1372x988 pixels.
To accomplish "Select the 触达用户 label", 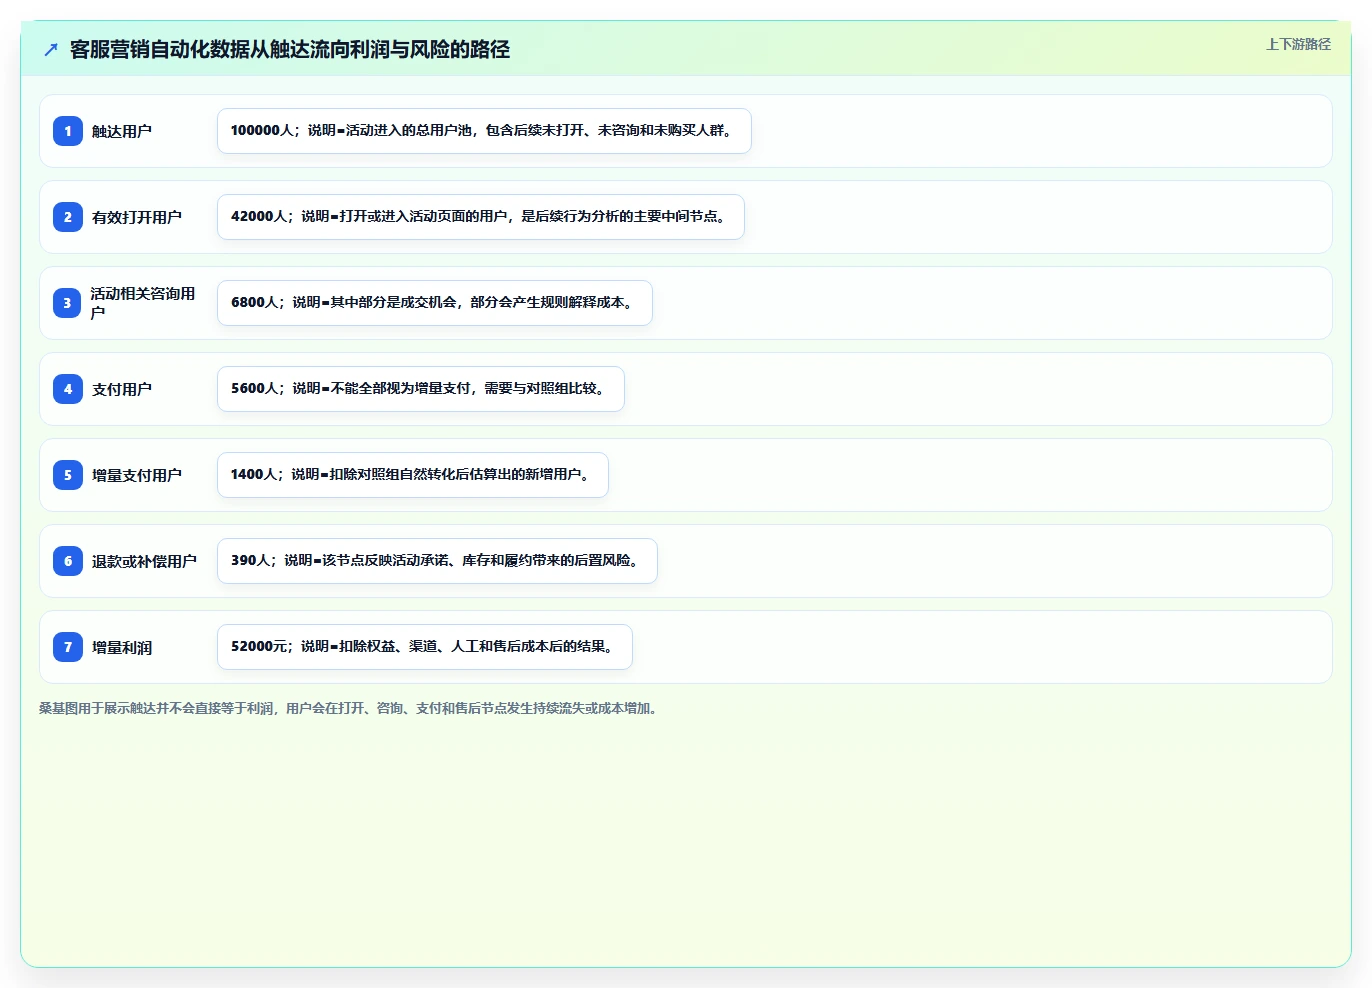I will 122,131.
